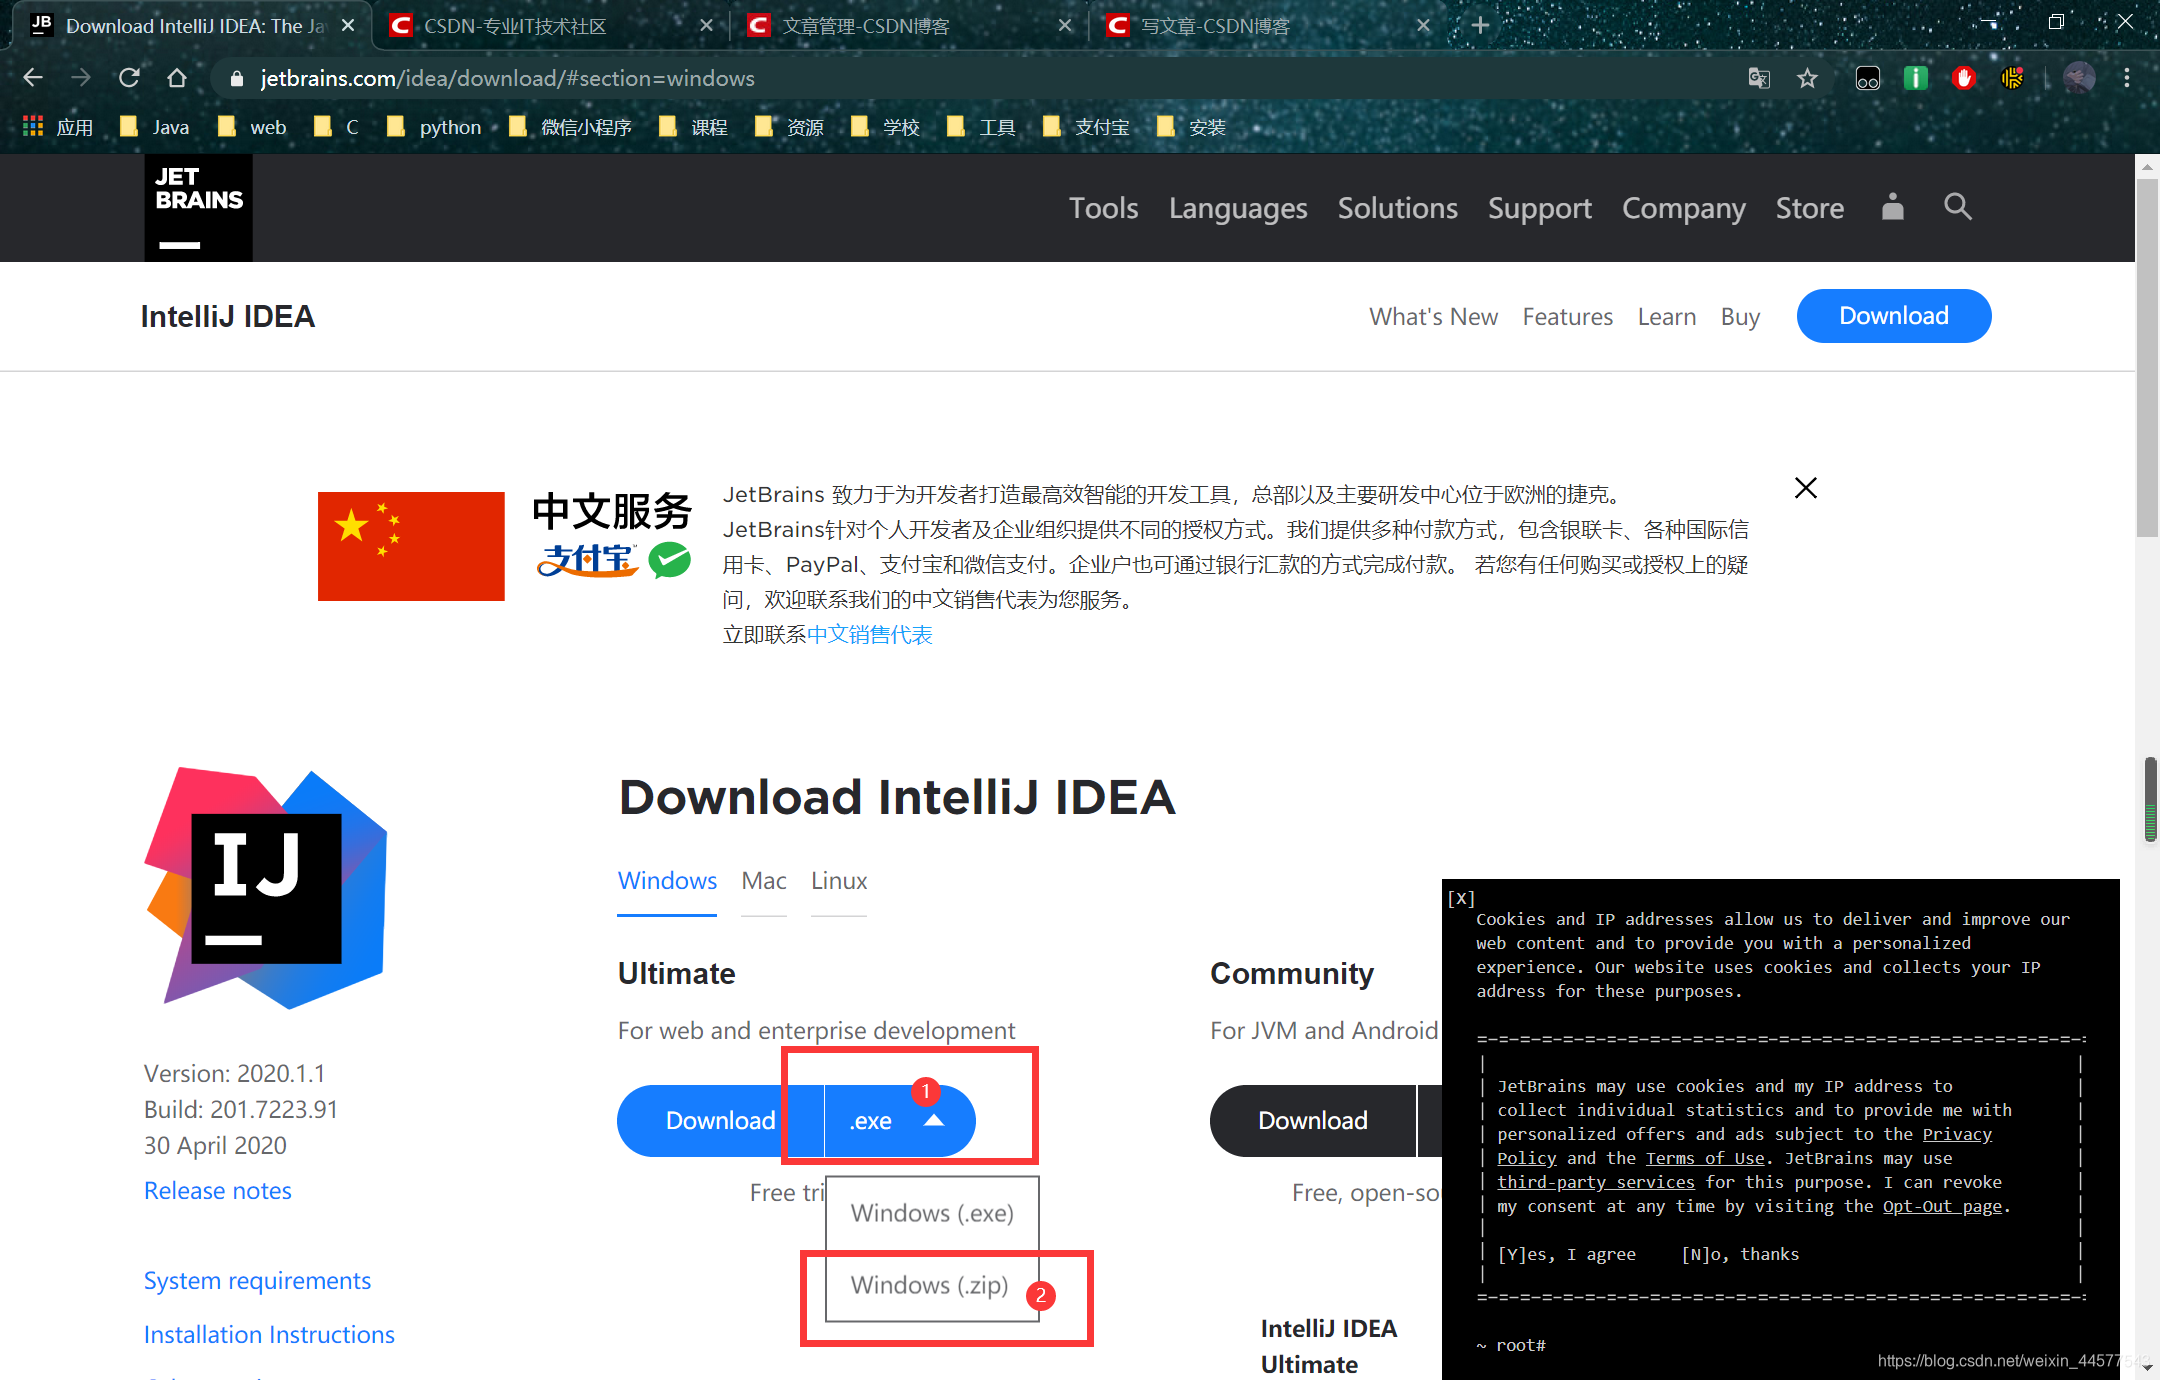Open the Chrome three-dot menu
Image resolution: width=2160 pixels, height=1380 pixels.
[x=2128, y=78]
